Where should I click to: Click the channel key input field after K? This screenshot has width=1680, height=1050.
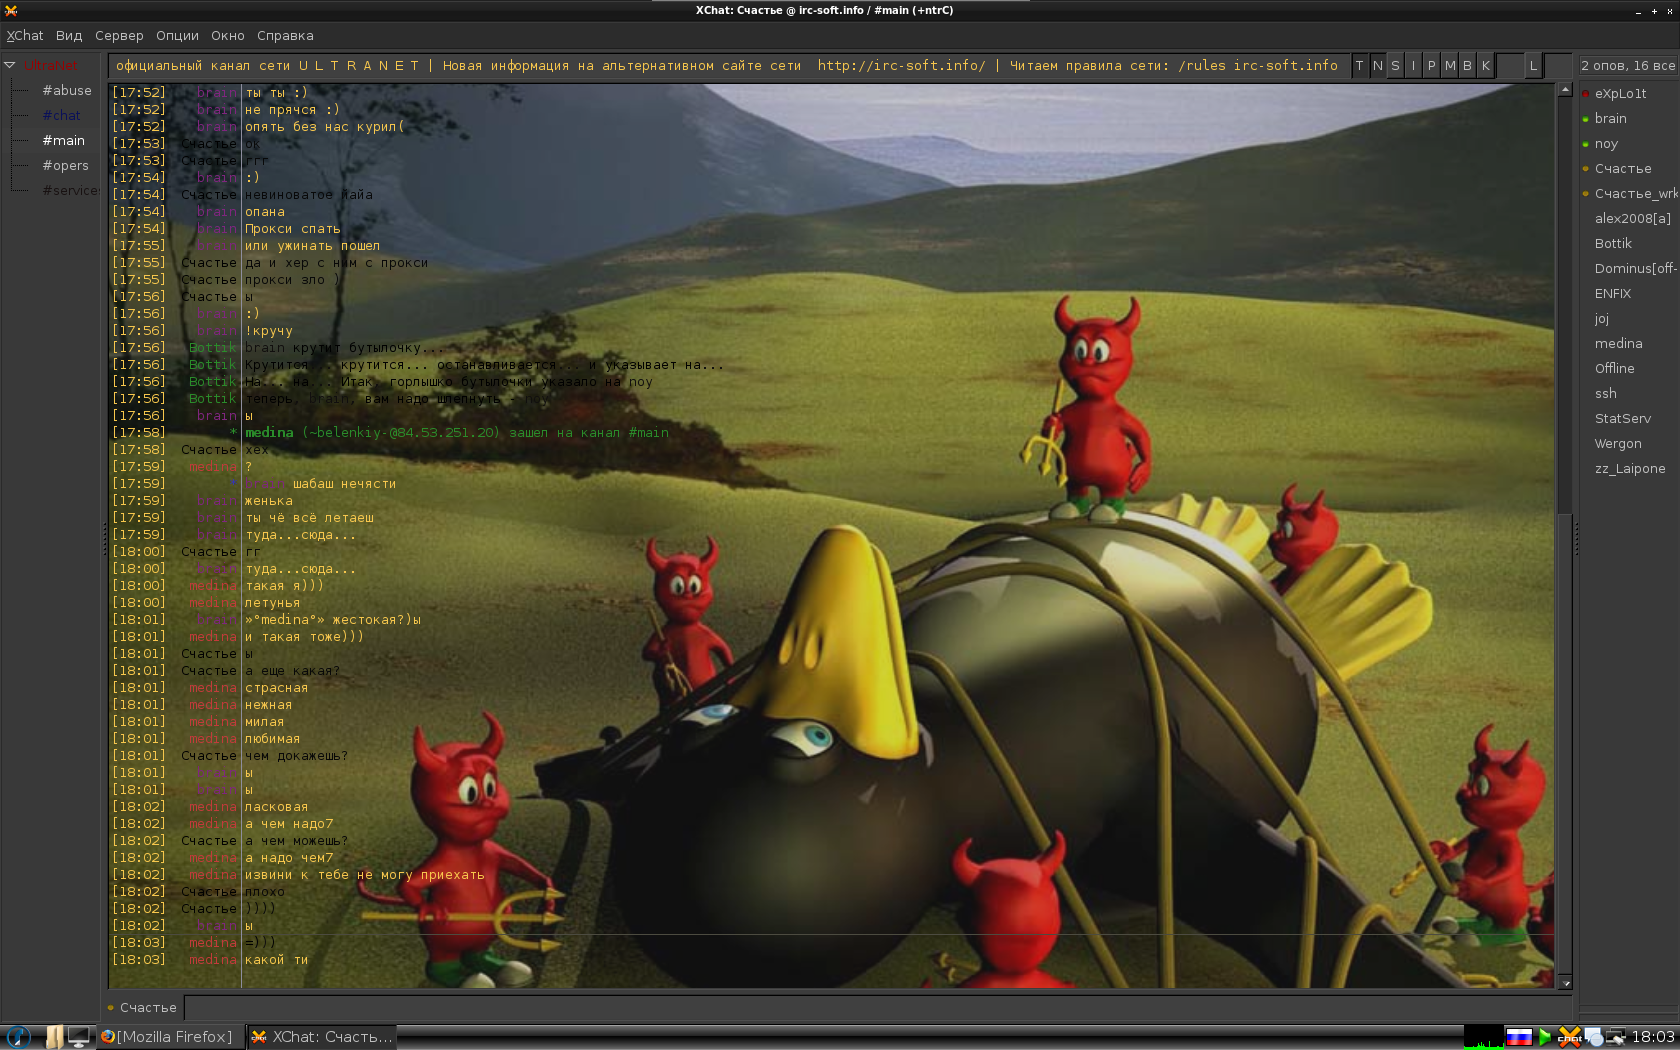point(1509,66)
